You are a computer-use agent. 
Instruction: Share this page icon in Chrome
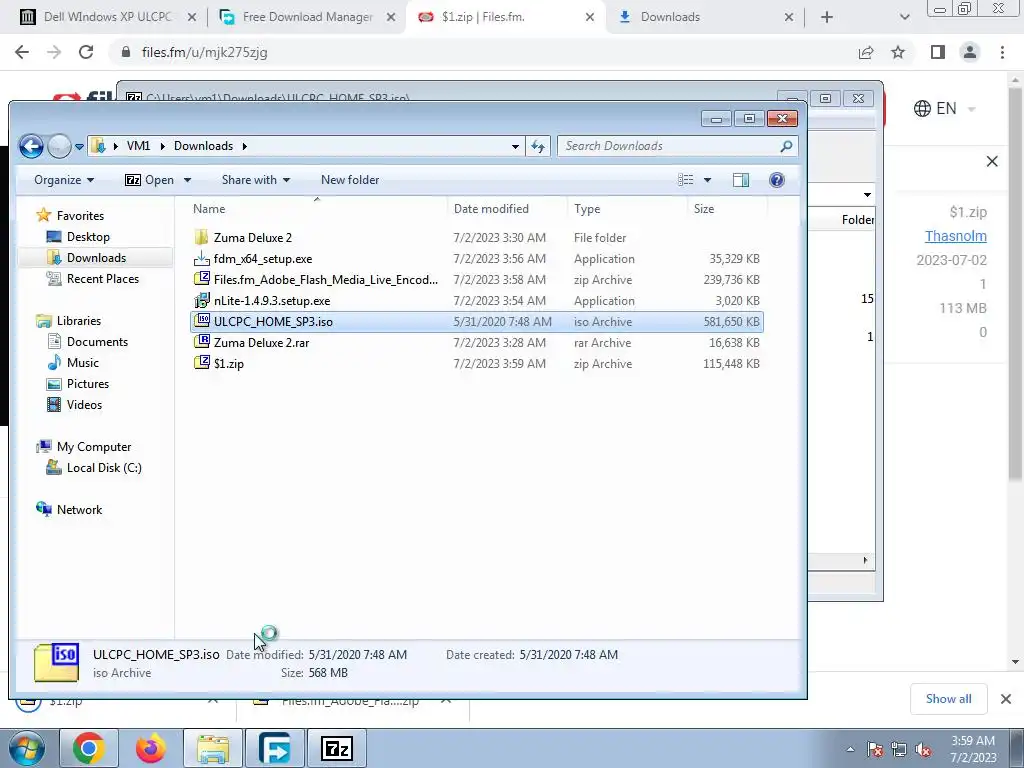[866, 52]
